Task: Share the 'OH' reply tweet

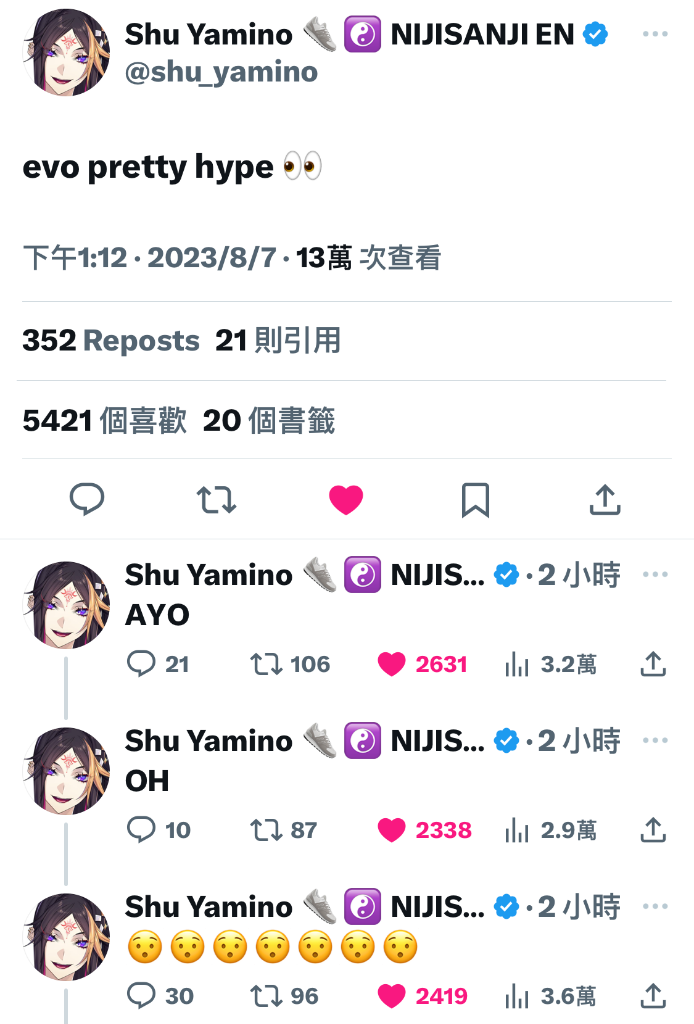Action: (x=653, y=830)
